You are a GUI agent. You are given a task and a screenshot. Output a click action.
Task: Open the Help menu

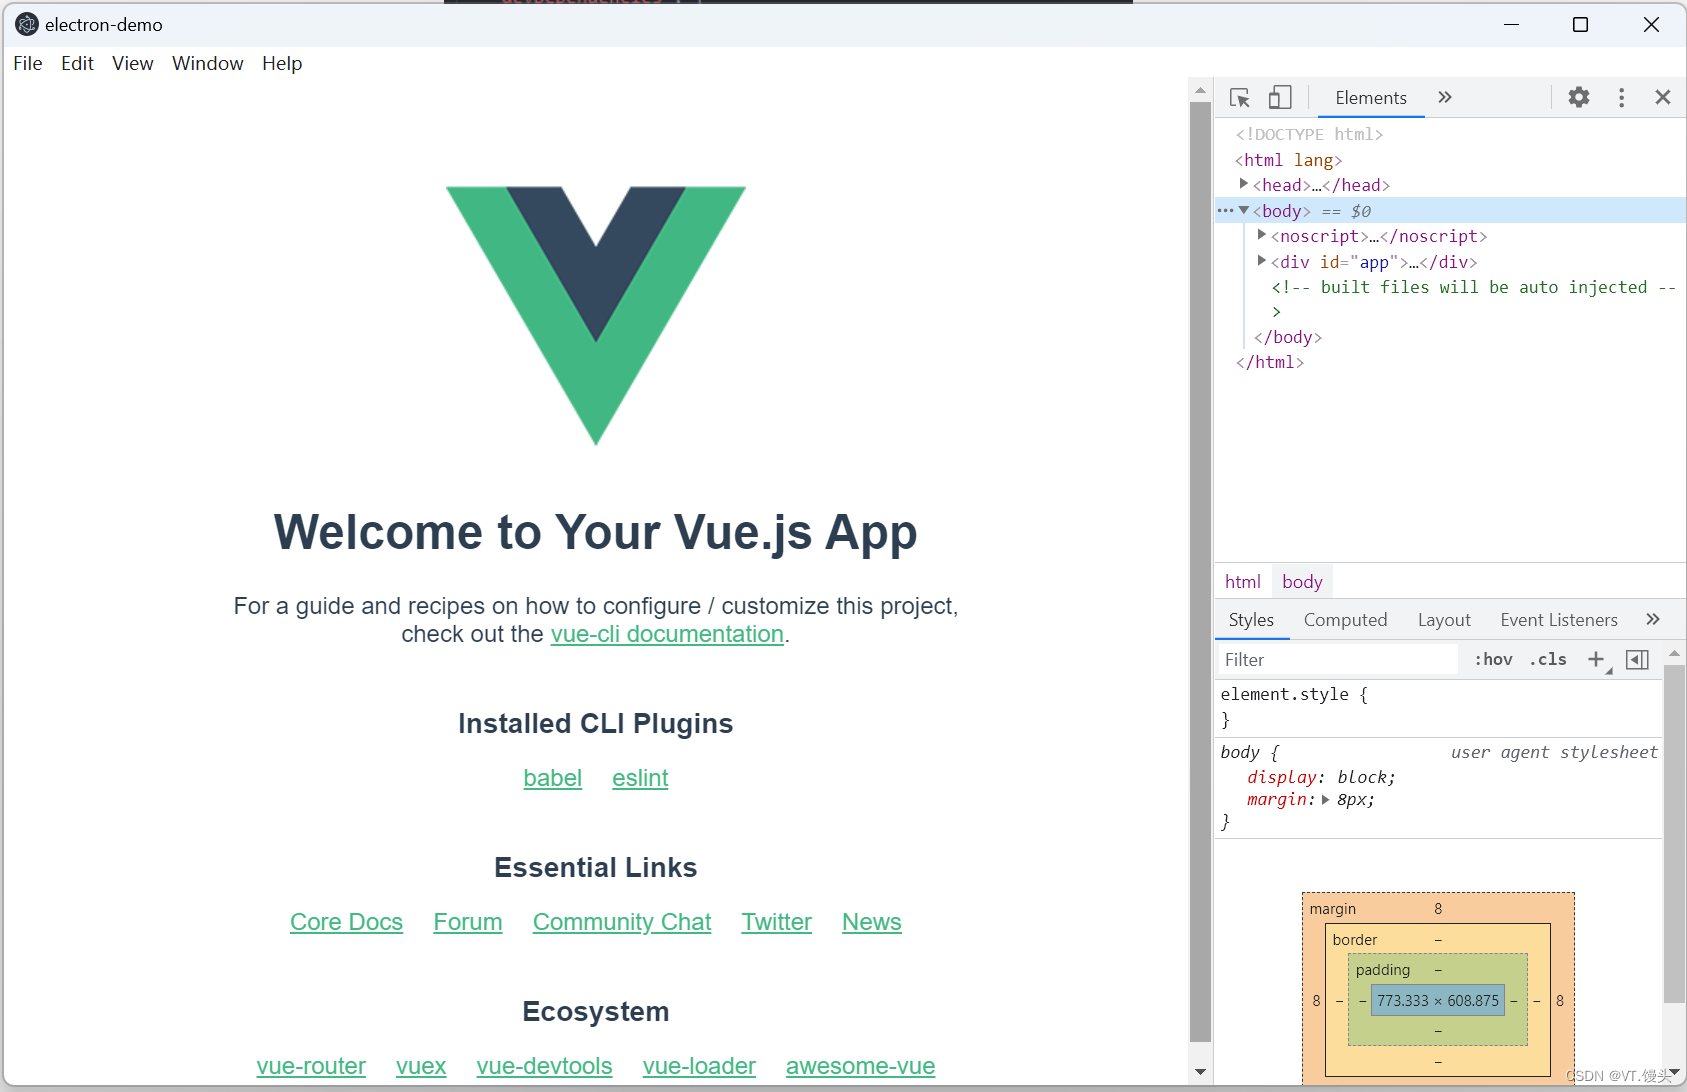[x=282, y=63]
